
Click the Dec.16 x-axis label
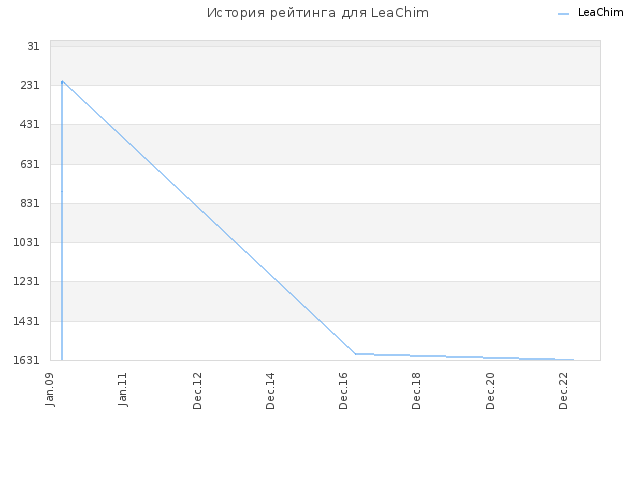pos(343,391)
